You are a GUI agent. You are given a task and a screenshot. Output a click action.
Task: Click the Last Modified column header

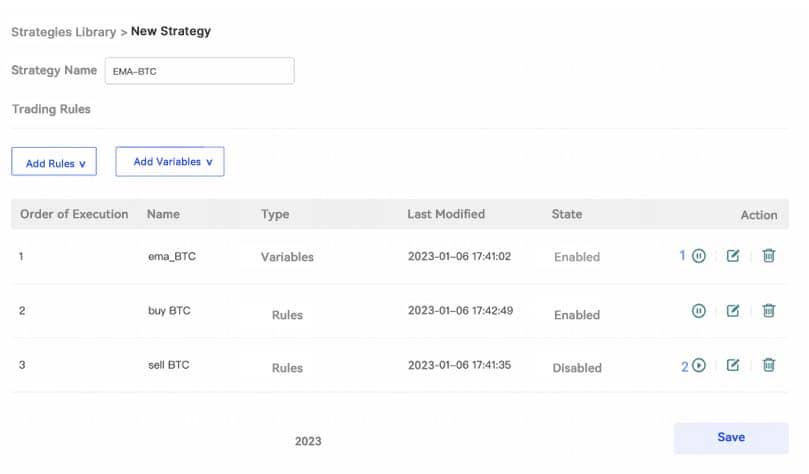point(446,214)
